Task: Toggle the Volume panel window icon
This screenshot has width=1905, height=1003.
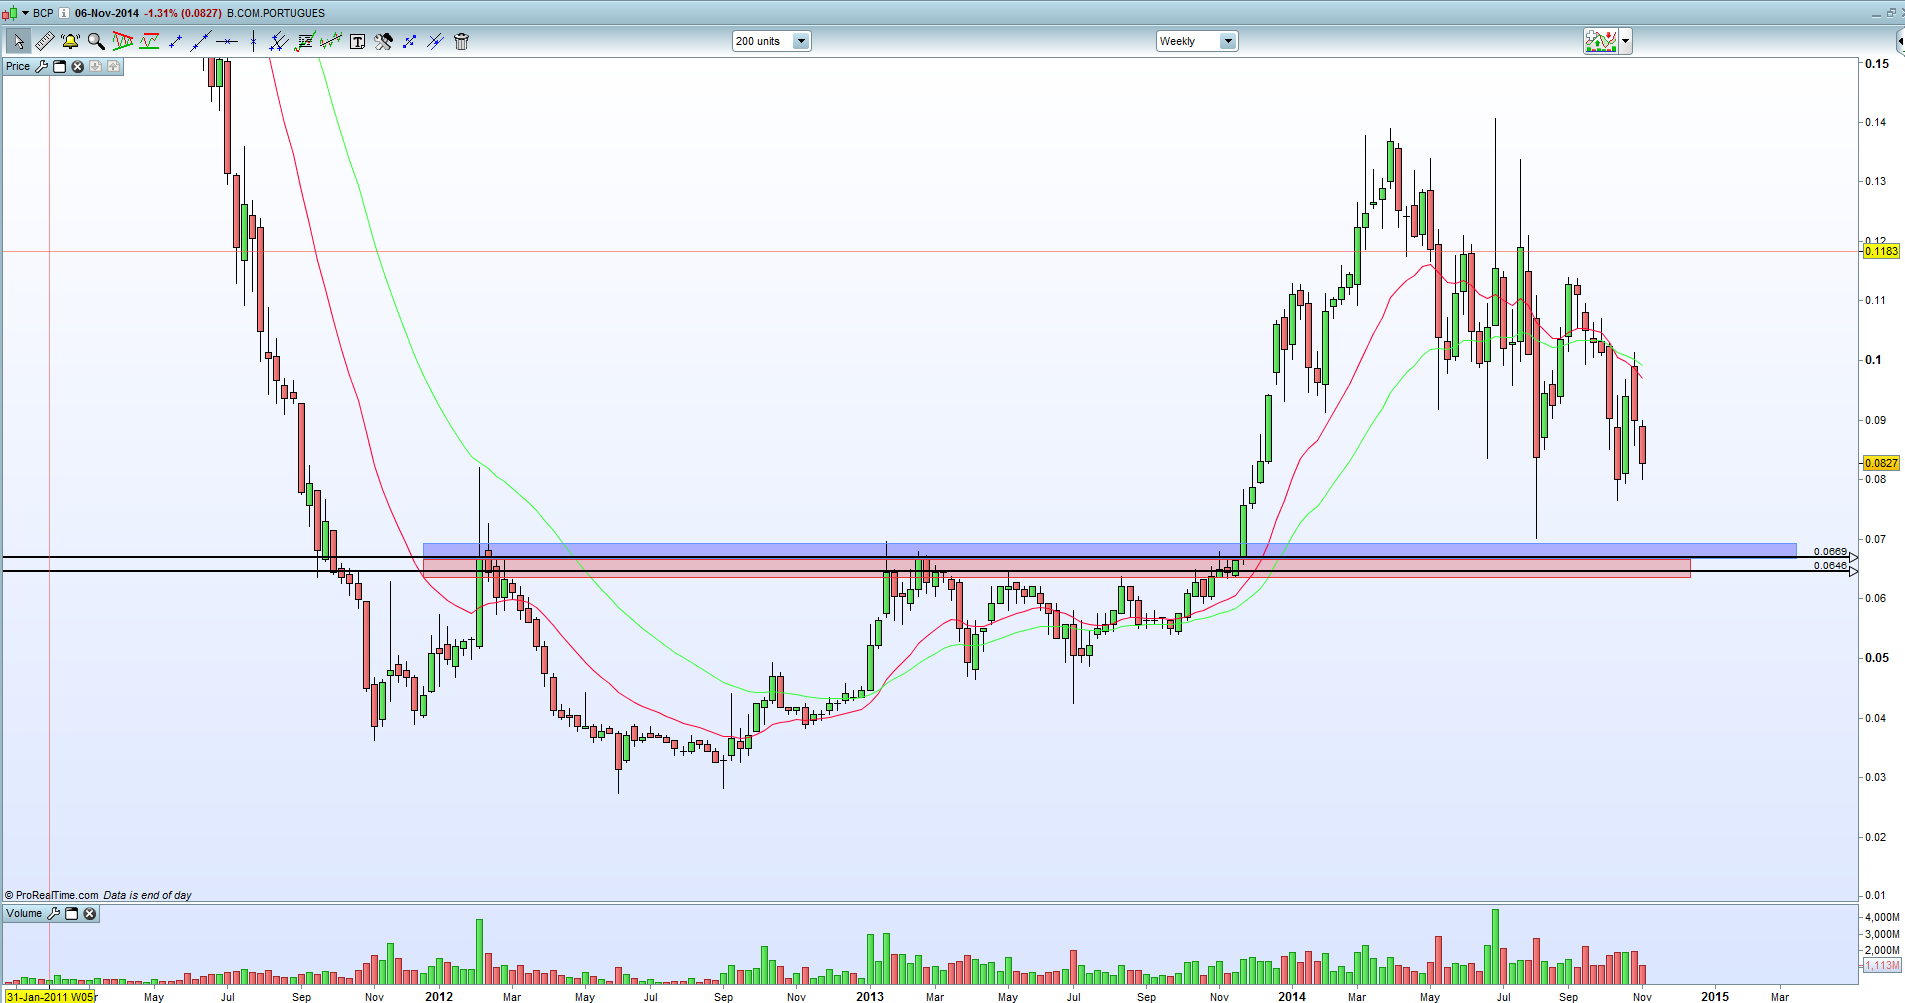Action: pyautogui.click(x=71, y=913)
